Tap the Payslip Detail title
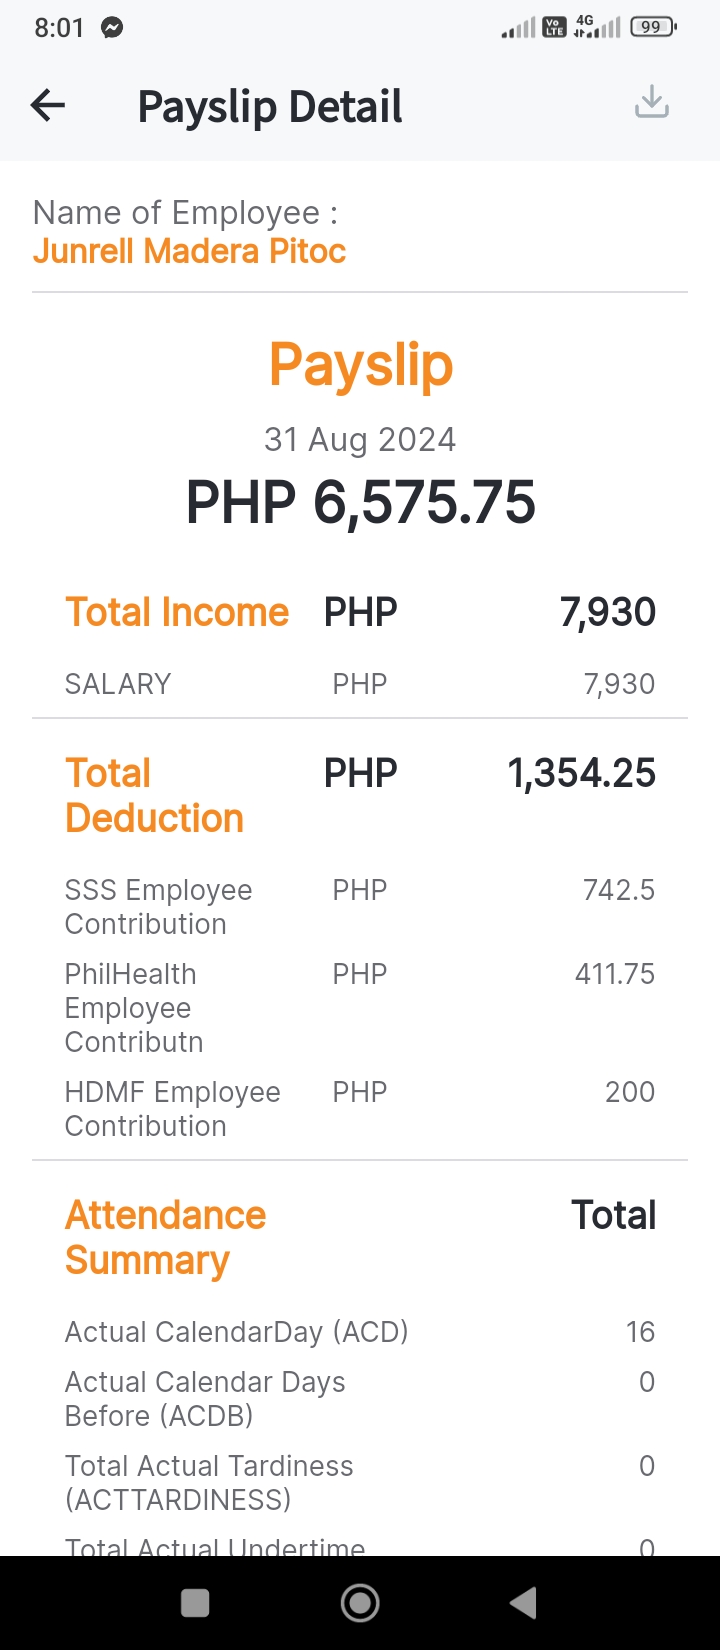This screenshot has width=720, height=1650. point(270,107)
